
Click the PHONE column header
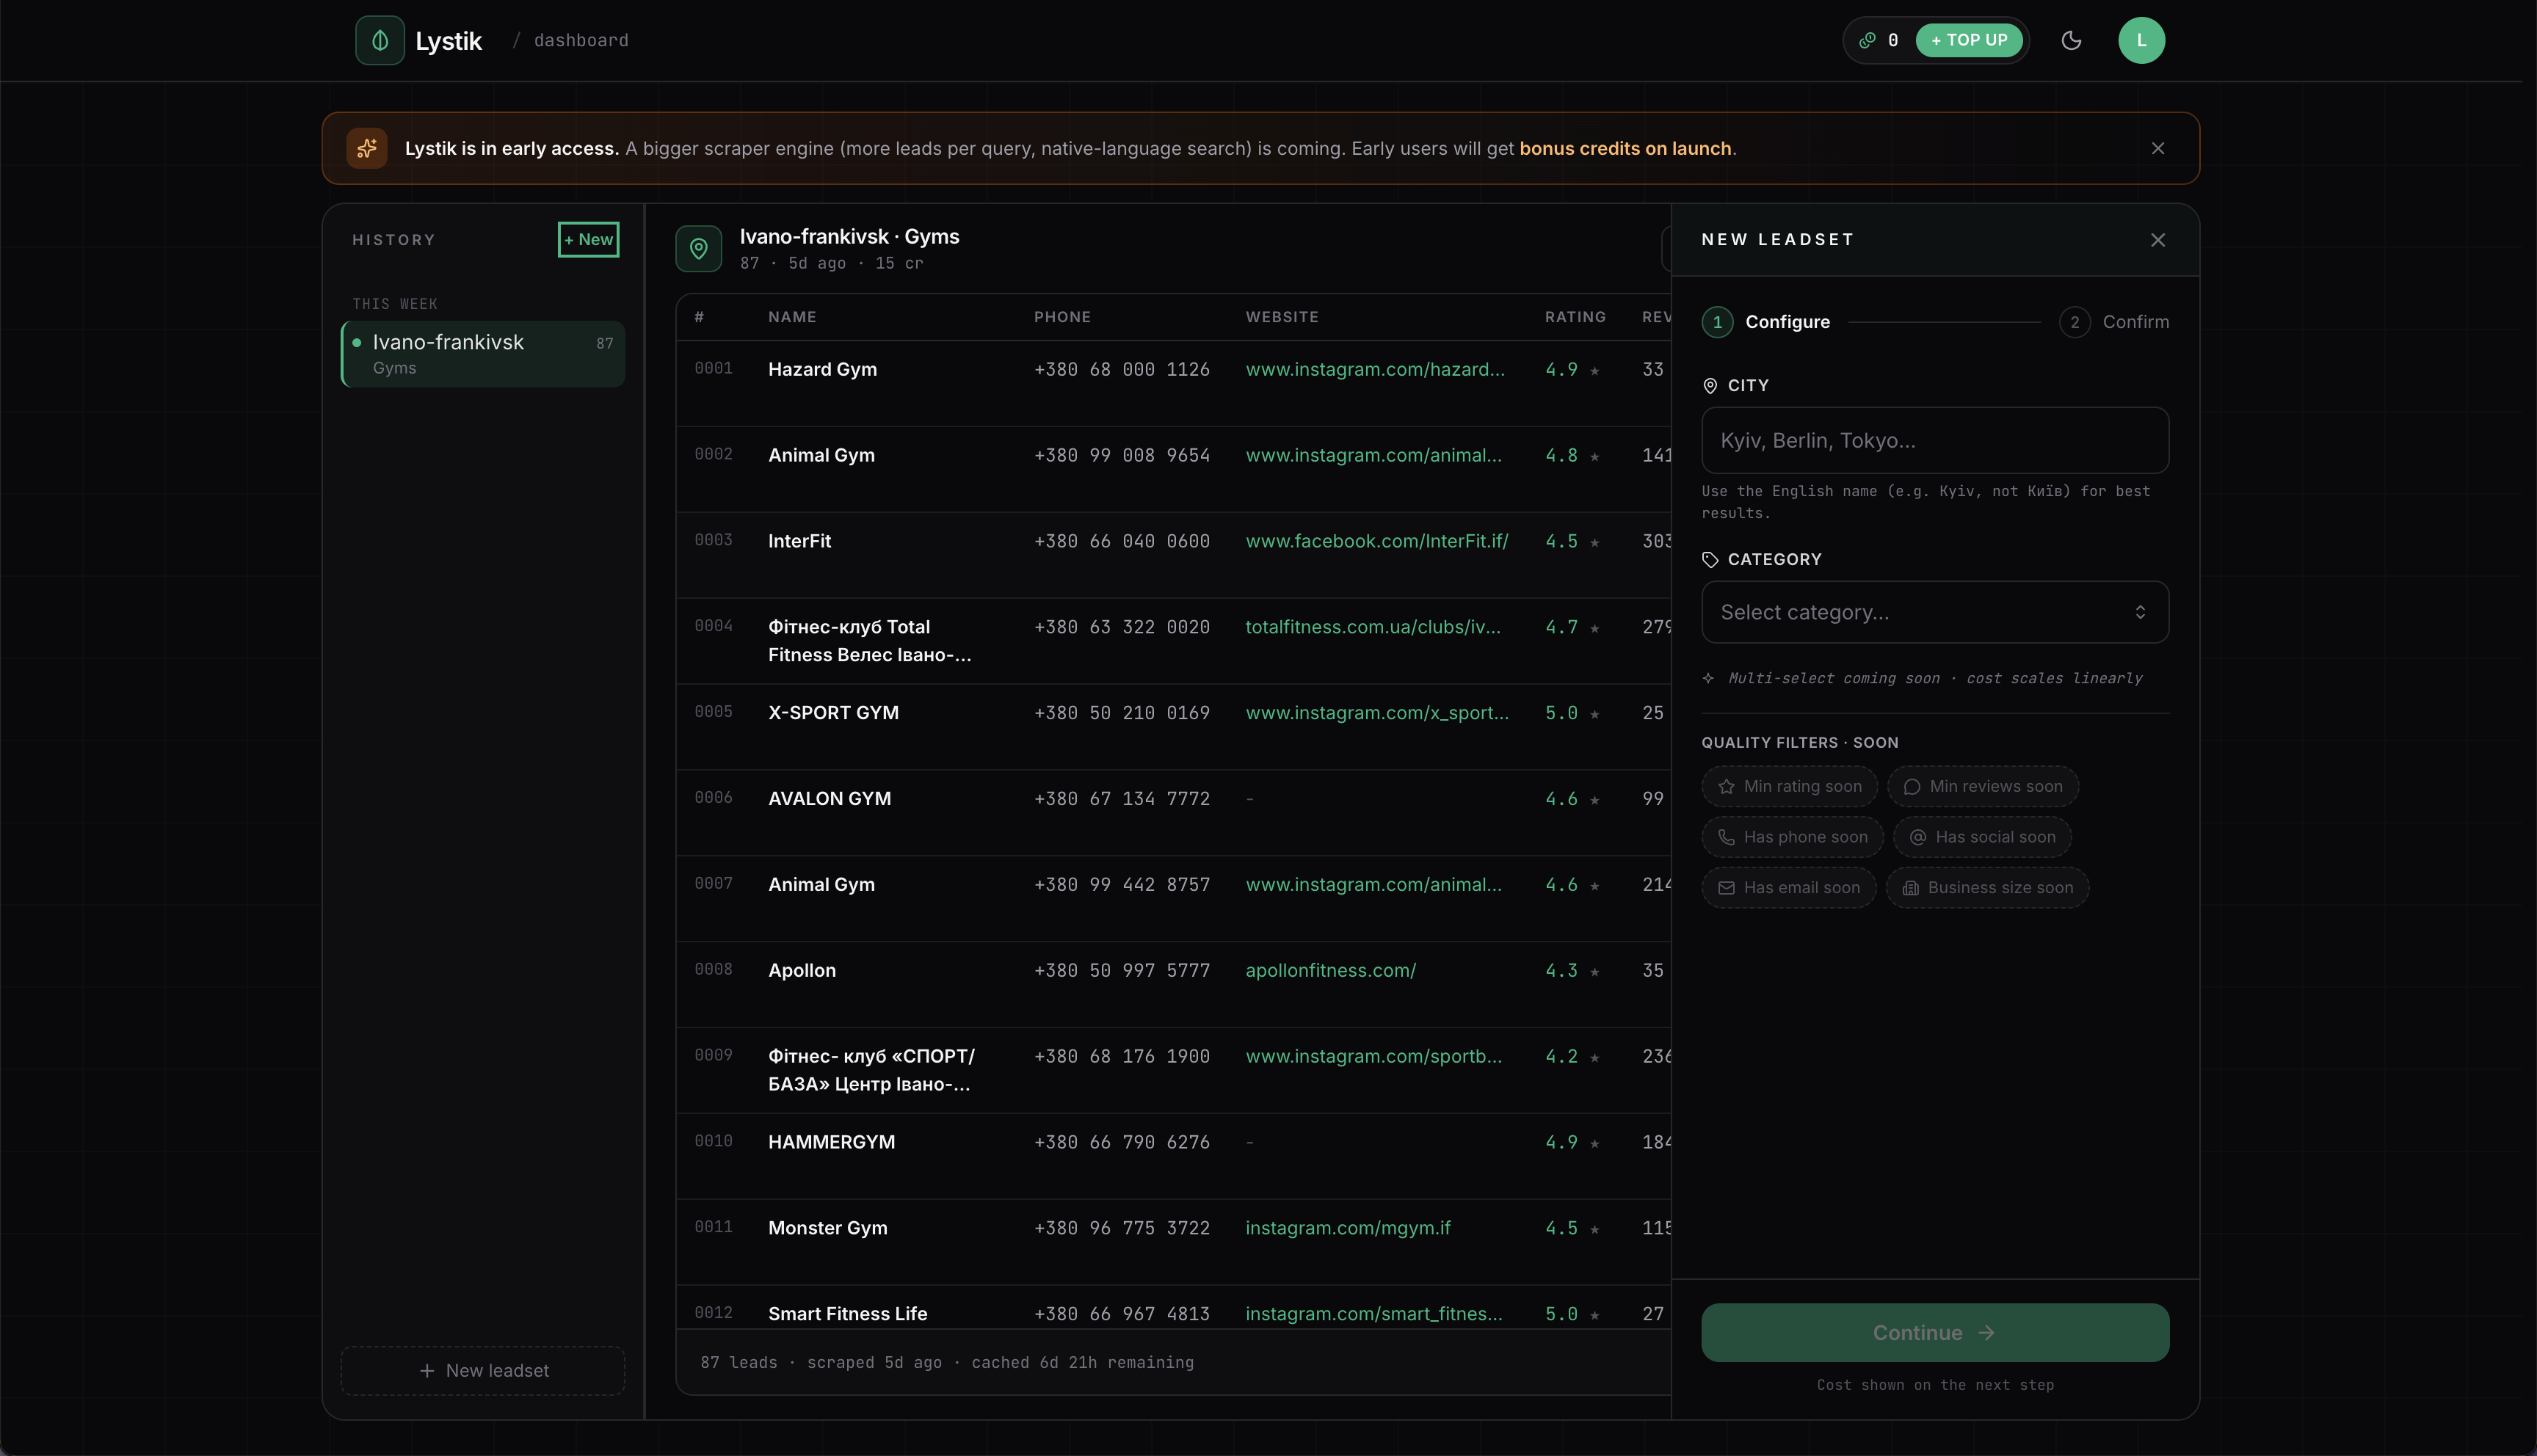coord(1062,317)
